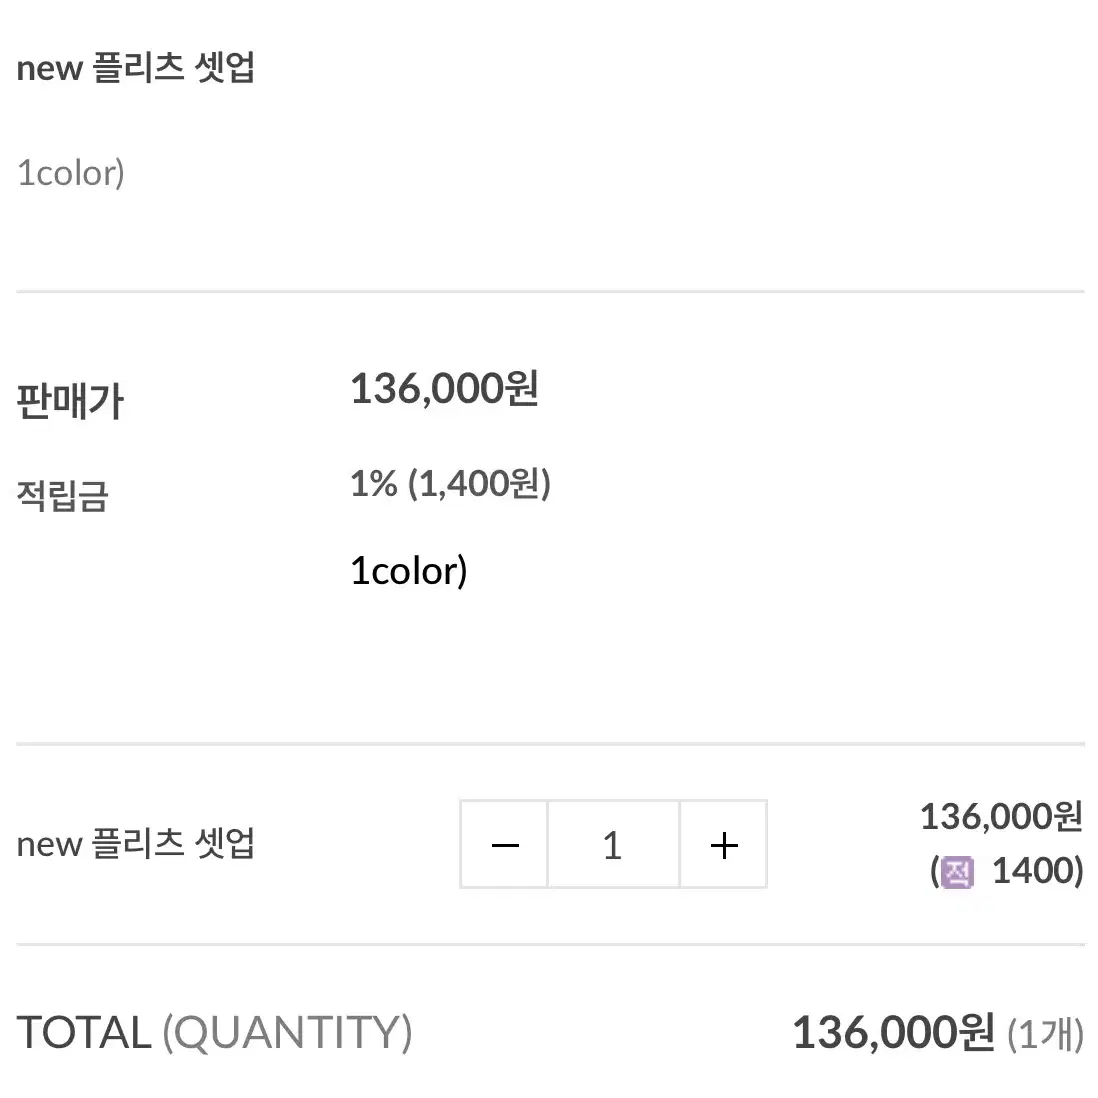Click the (QUANTITY) text
This screenshot has height=1098, width=1098.
(288, 1033)
